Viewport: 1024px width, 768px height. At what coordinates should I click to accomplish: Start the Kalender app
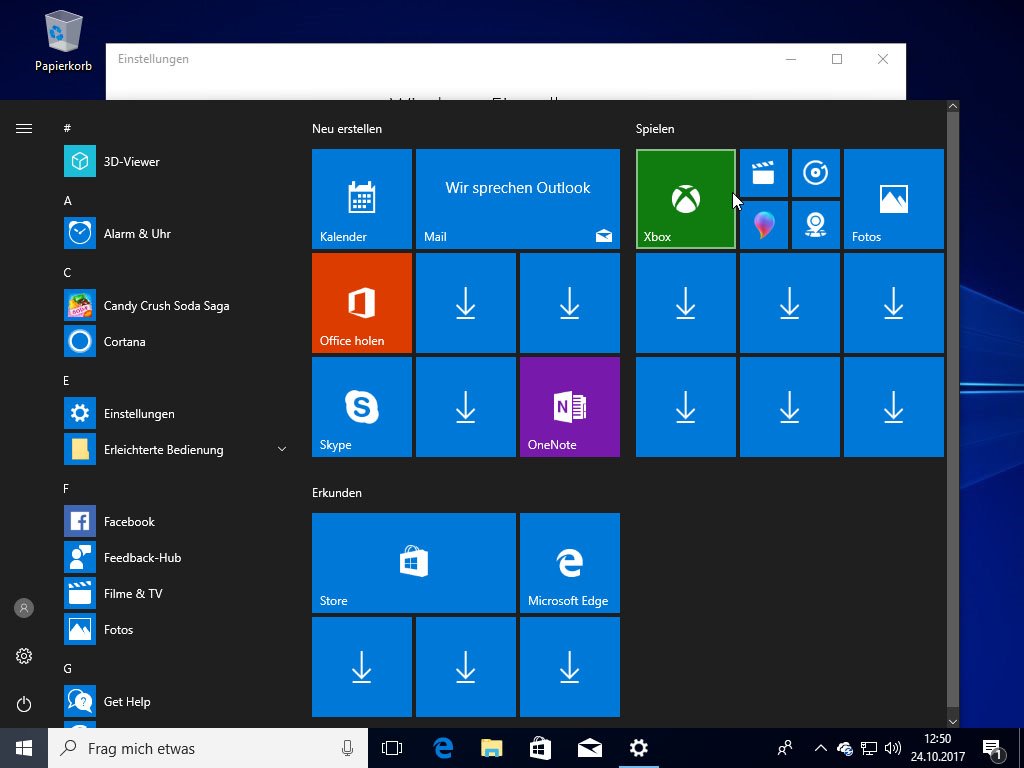click(361, 198)
